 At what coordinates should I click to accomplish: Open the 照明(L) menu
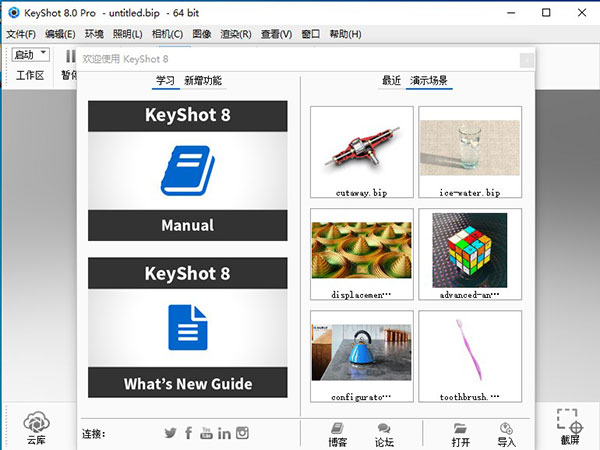(x=127, y=34)
